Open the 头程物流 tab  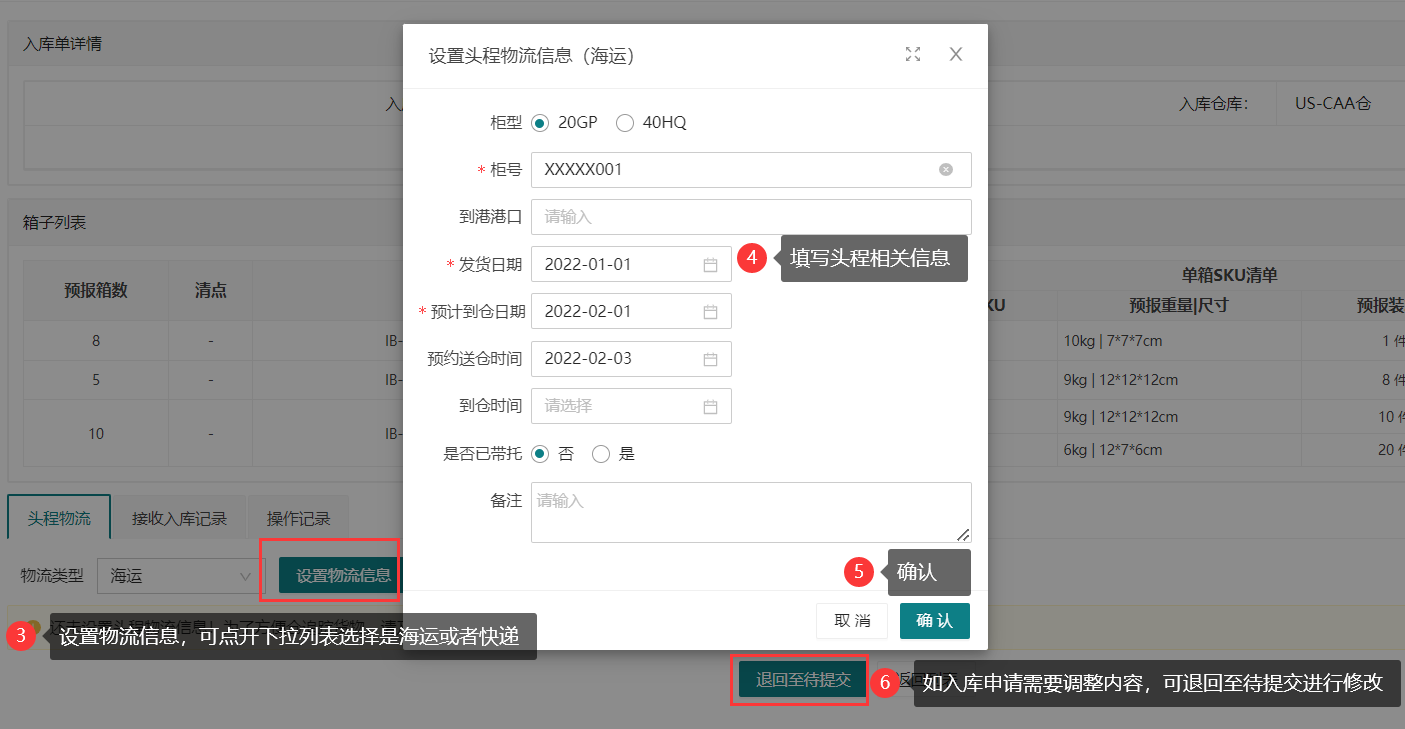point(59,519)
